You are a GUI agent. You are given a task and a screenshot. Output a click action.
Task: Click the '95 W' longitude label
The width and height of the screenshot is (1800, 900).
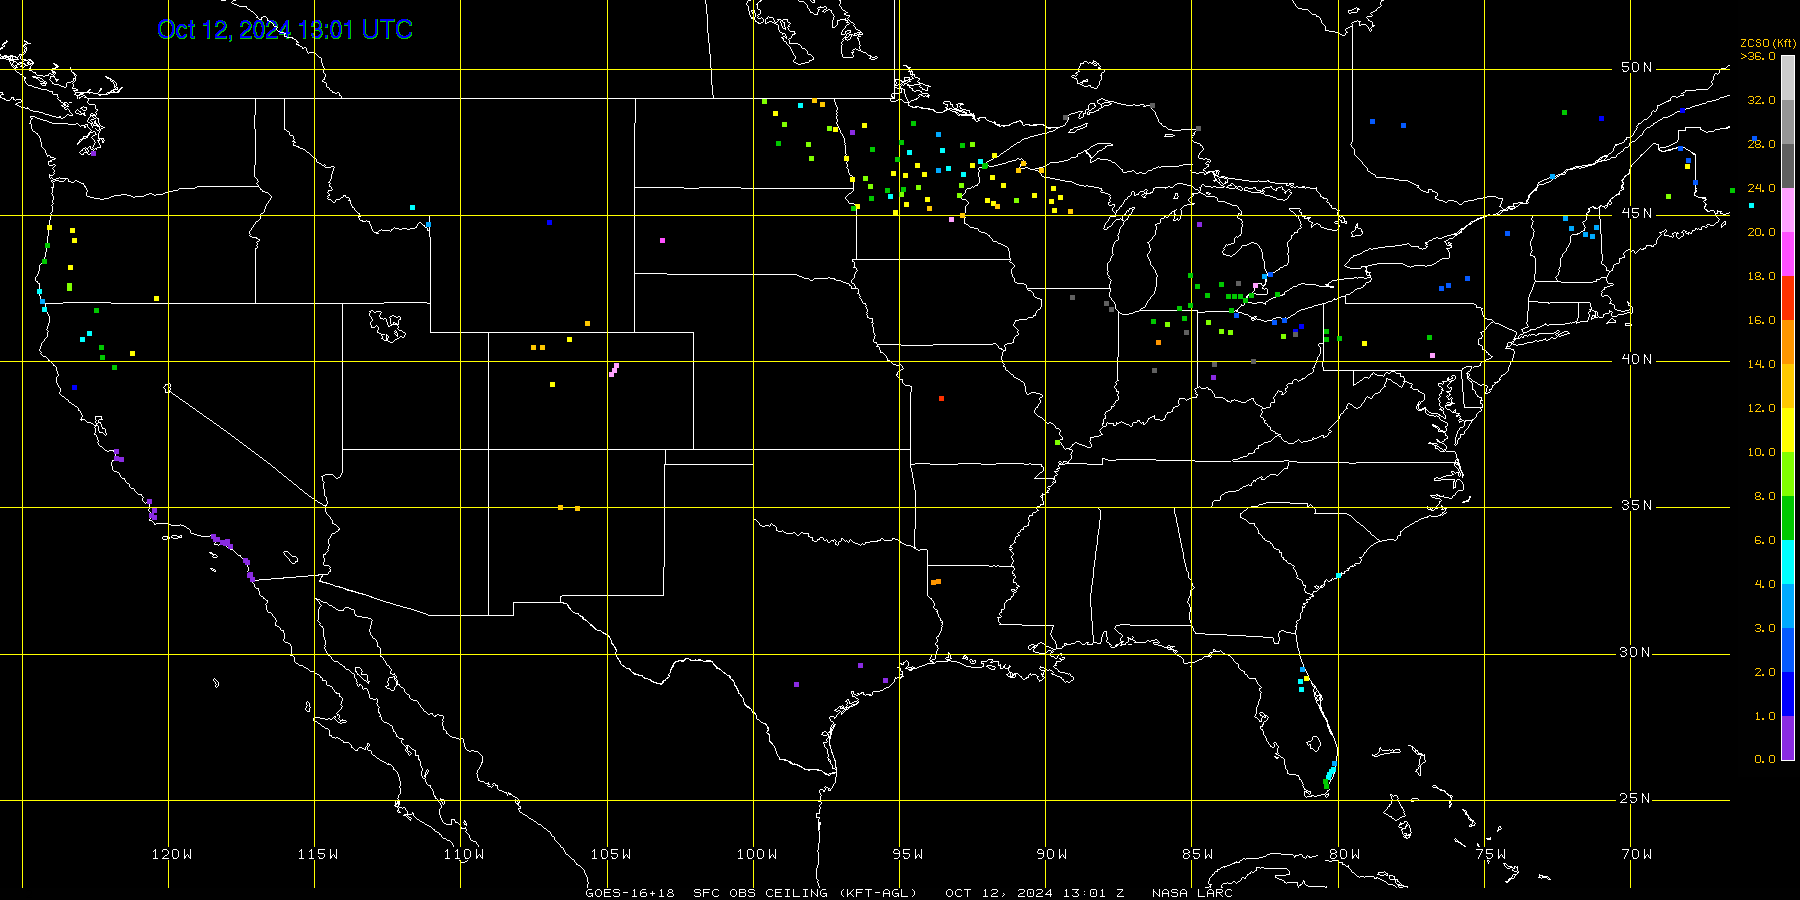click(908, 854)
